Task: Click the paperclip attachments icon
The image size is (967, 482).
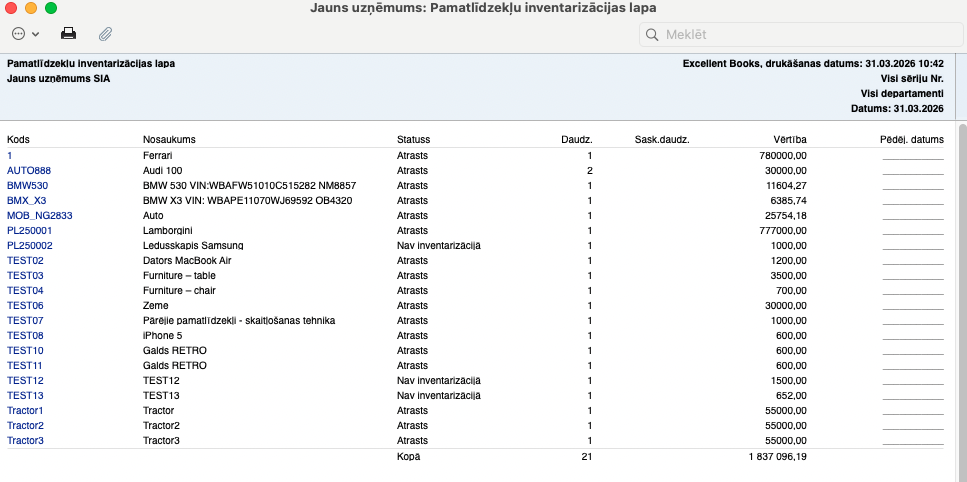Action: pos(105,33)
